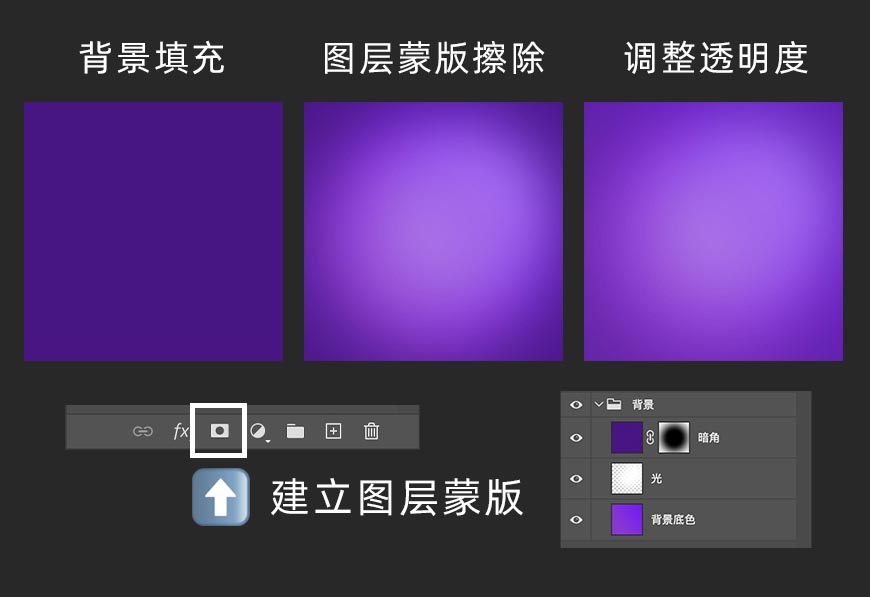Toggle visibility of the 光 layer
Viewport: 870px width, 597px height.
point(575,477)
